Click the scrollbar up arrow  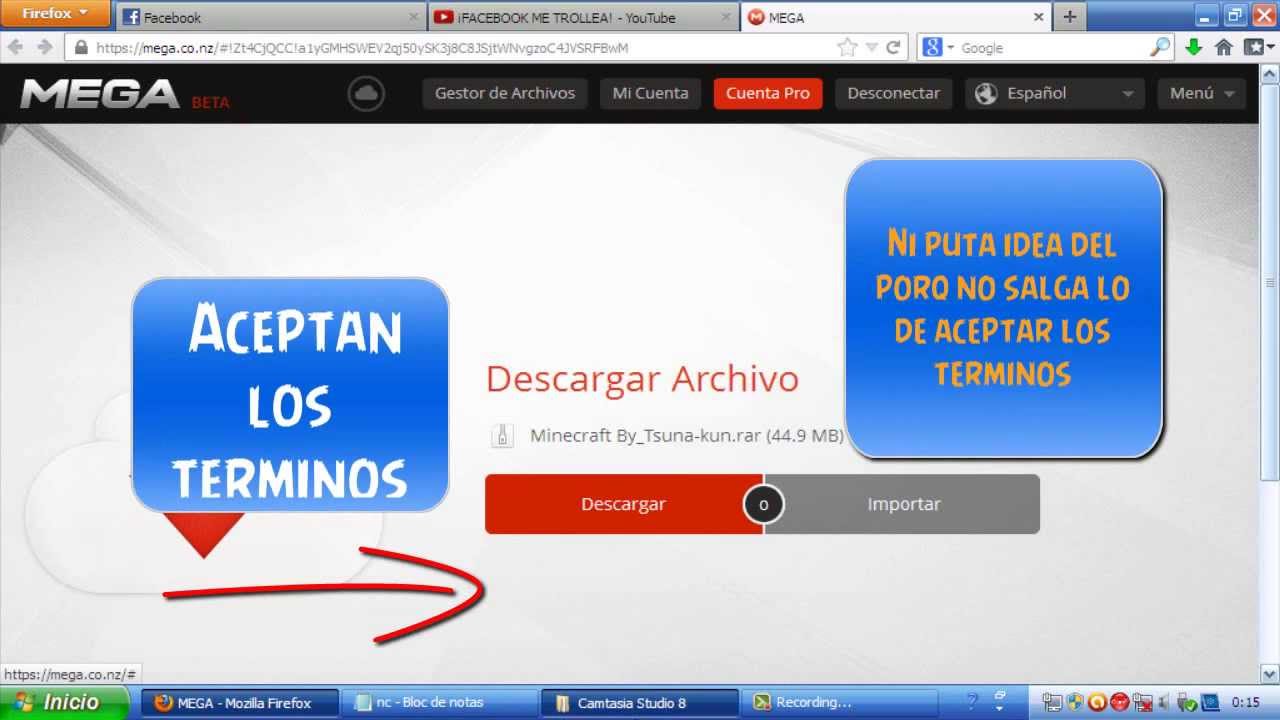point(1270,73)
